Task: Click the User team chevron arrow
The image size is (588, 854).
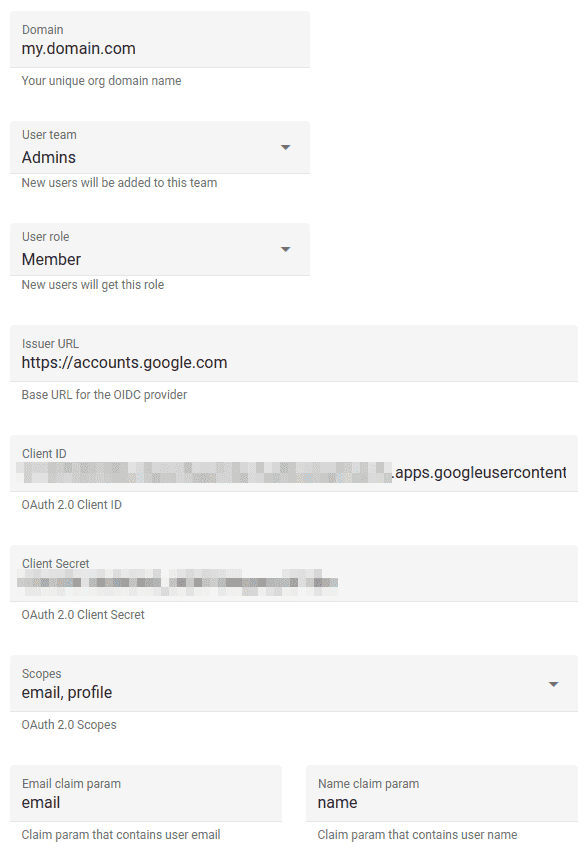Action: (x=285, y=147)
